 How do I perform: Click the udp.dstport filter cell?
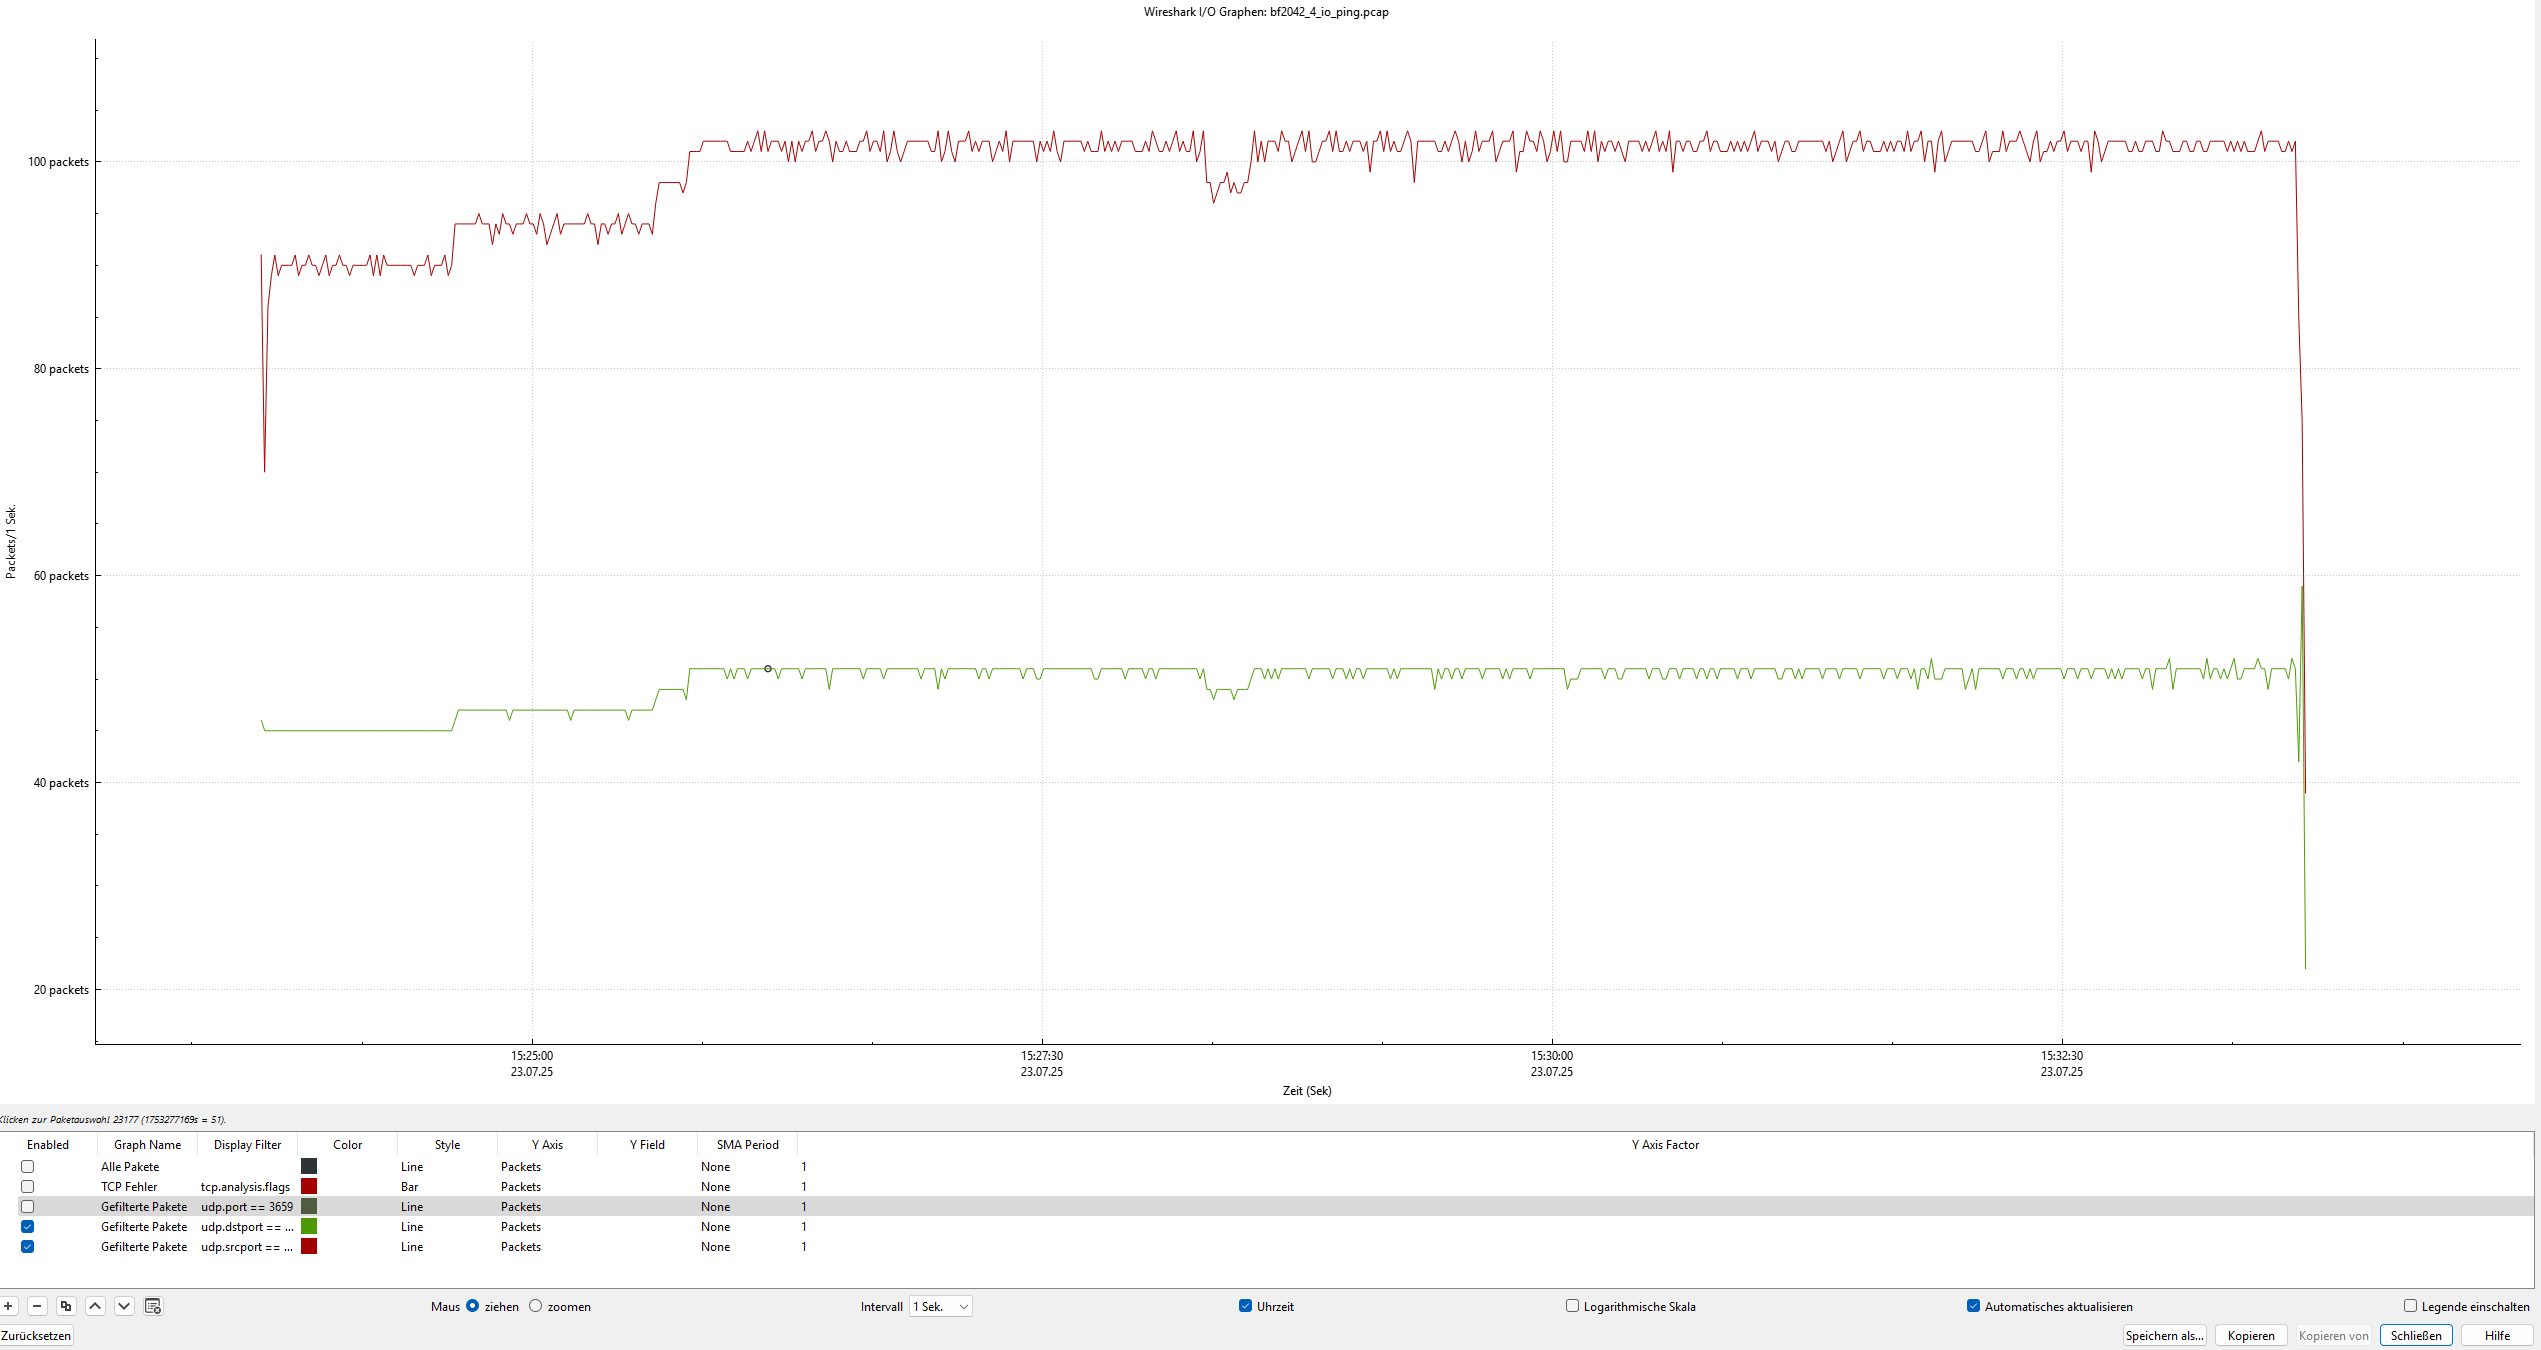pyautogui.click(x=247, y=1227)
